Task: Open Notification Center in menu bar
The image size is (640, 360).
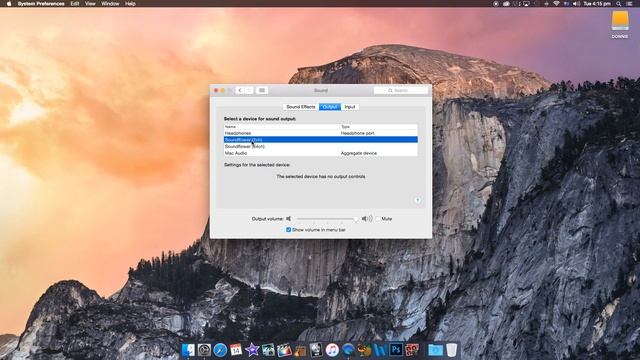Action: 630,4
